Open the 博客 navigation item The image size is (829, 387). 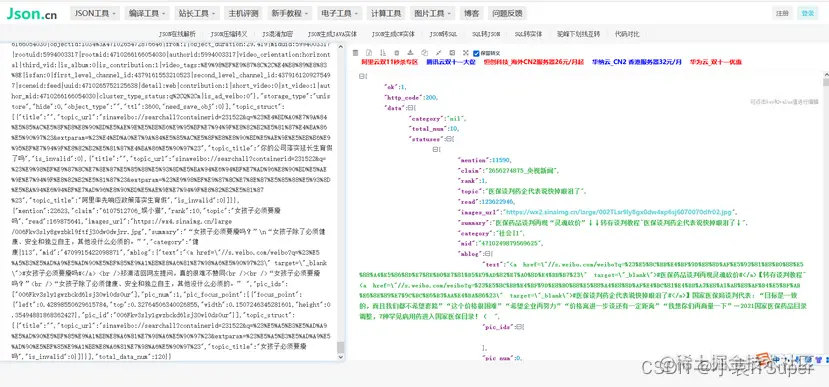click(x=472, y=13)
